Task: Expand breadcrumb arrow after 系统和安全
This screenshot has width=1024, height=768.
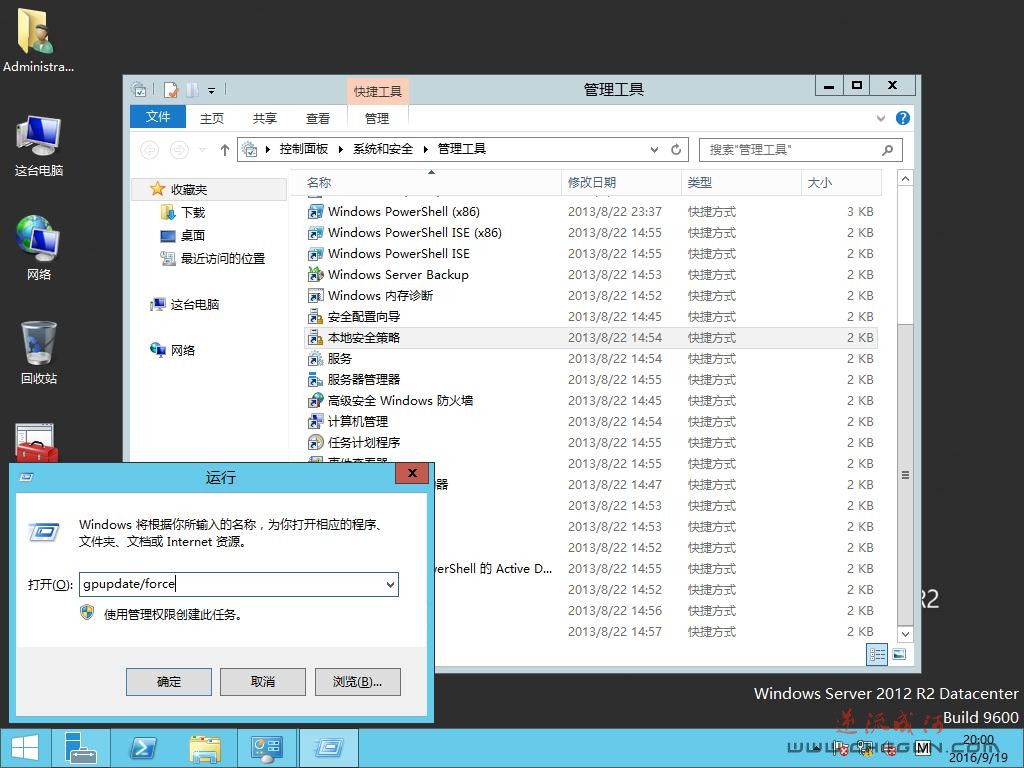Action: click(x=426, y=150)
